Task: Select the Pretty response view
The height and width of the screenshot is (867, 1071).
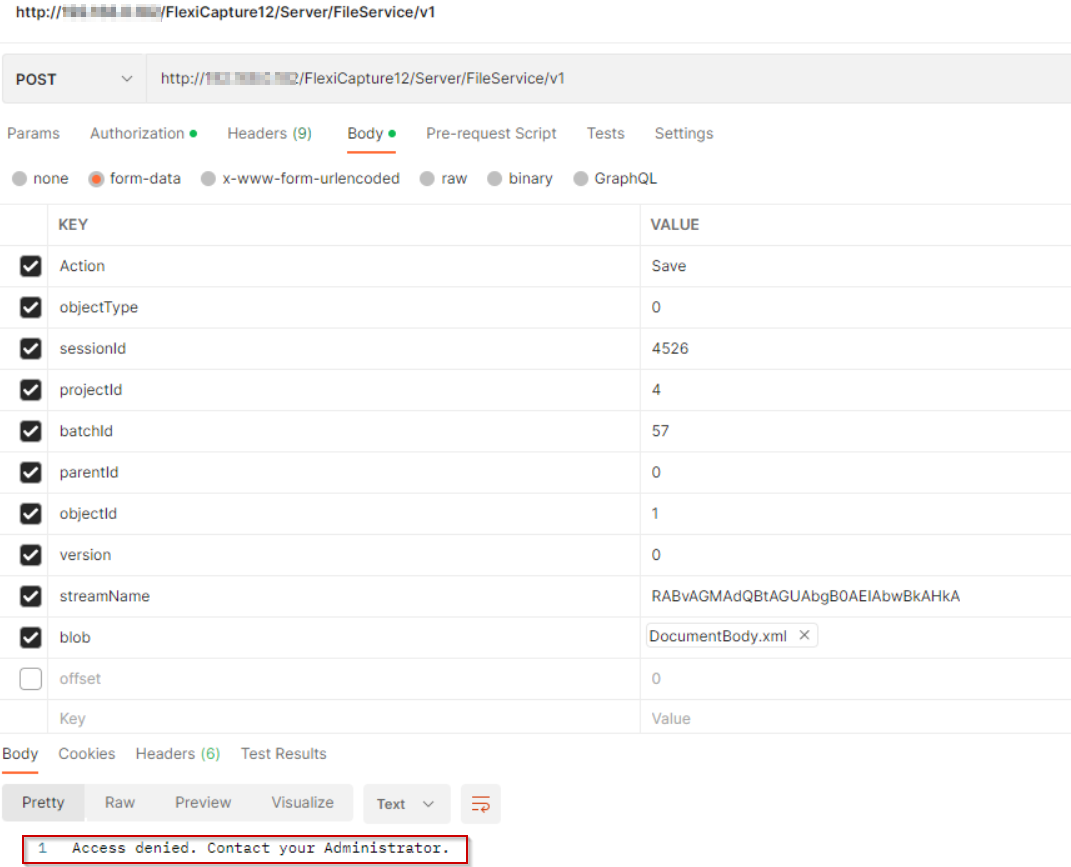Action: [x=43, y=803]
